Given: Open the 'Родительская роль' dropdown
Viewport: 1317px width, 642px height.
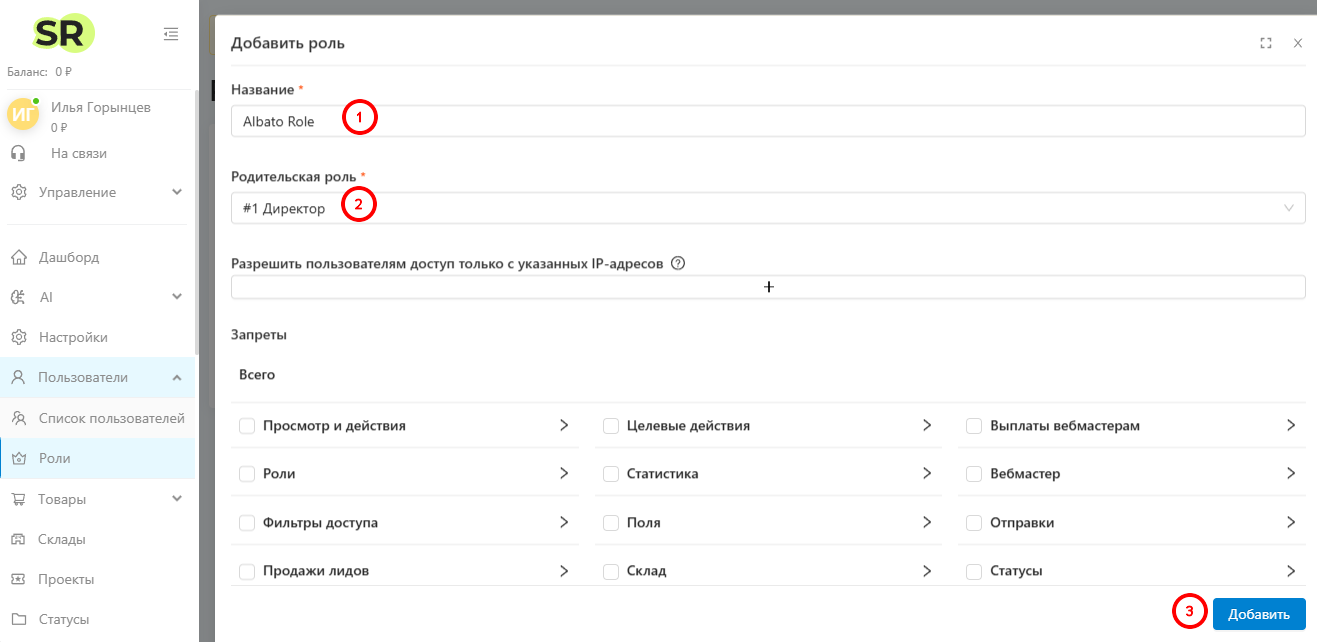Looking at the screenshot, I should [x=768, y=208].
